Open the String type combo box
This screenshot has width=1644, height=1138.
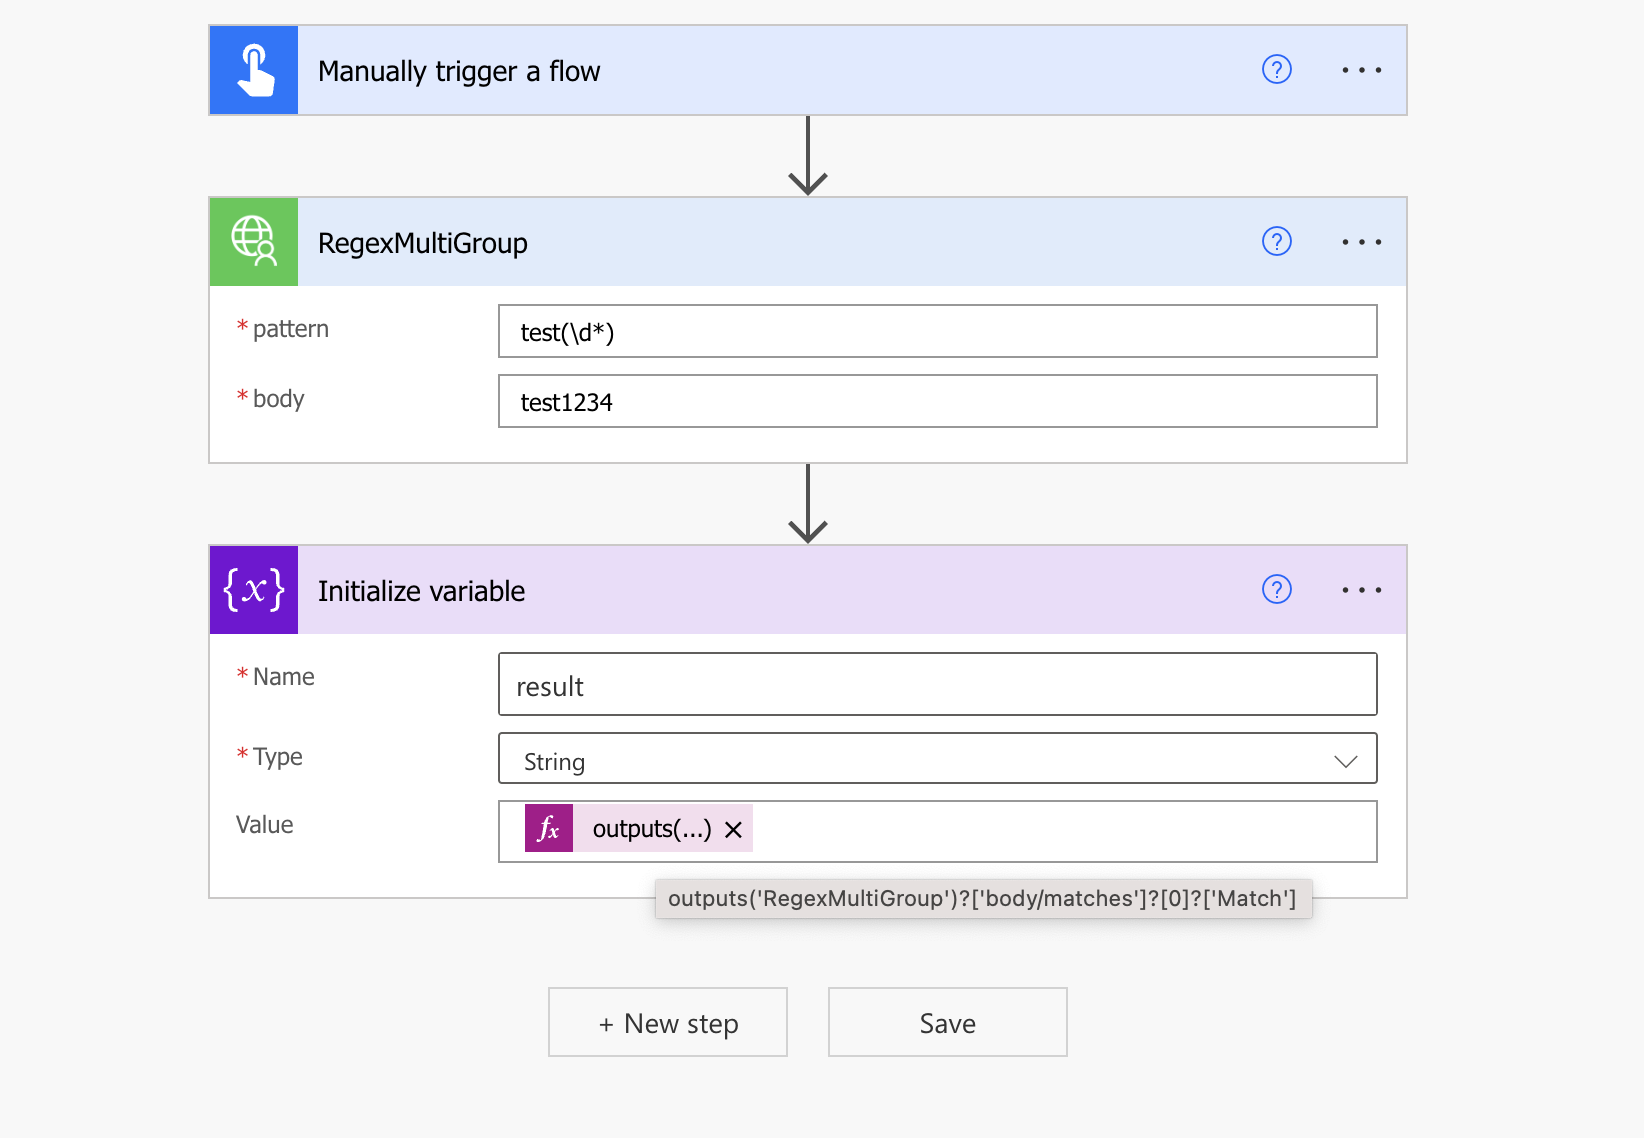(900, 760)
